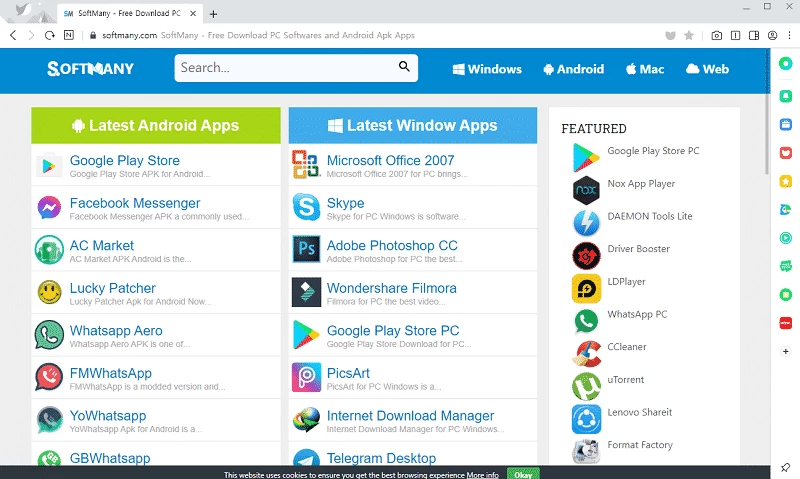Open the Android category menu
This screenshot has height=479, width=800.
[x=573, y=69]
